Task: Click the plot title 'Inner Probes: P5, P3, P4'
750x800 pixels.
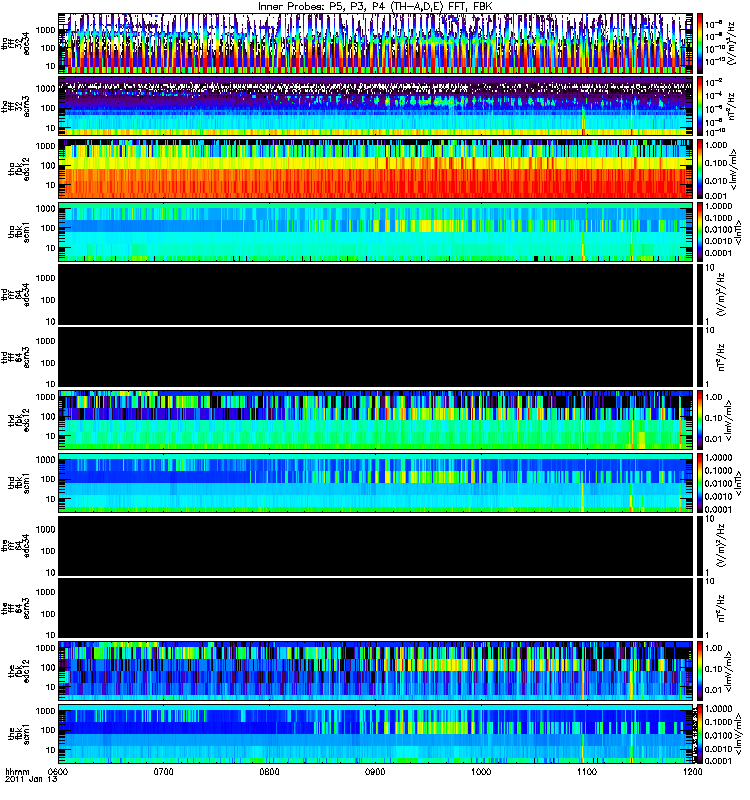Action: tap(321, 7)
